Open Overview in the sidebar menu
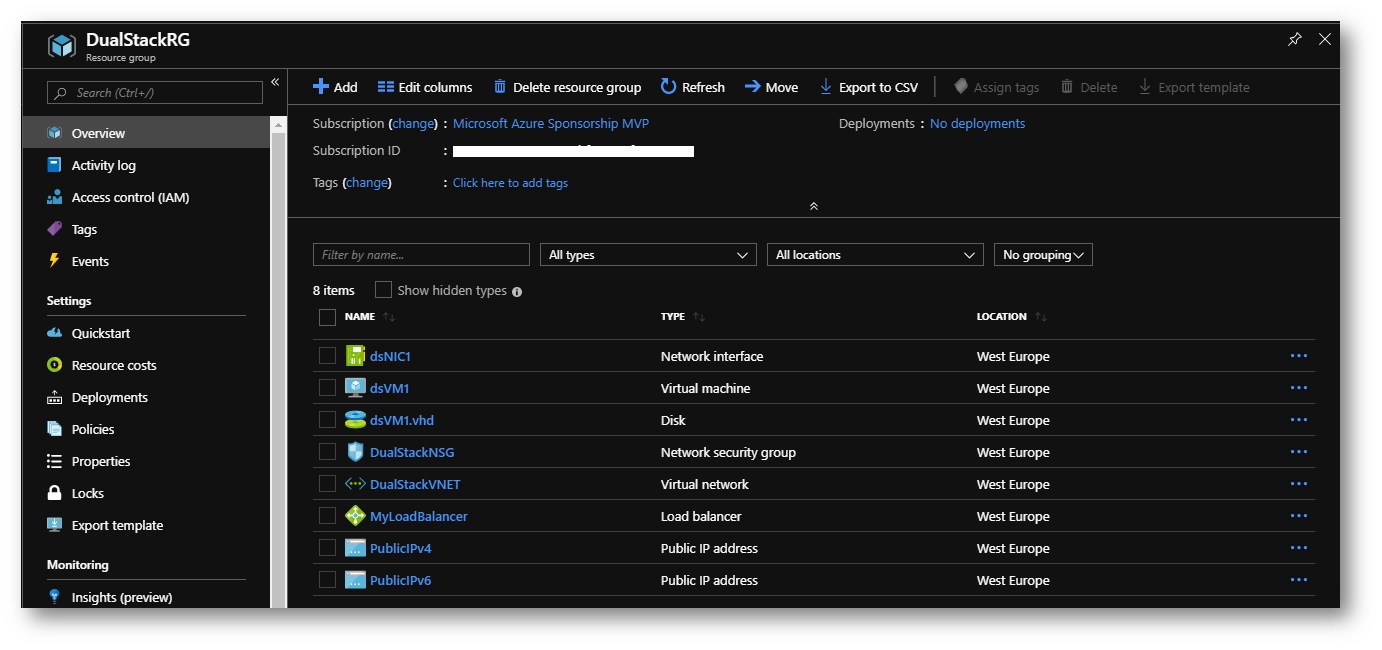Image resolution: width=1382 pixels, height=650 pixels. (146, 133)
